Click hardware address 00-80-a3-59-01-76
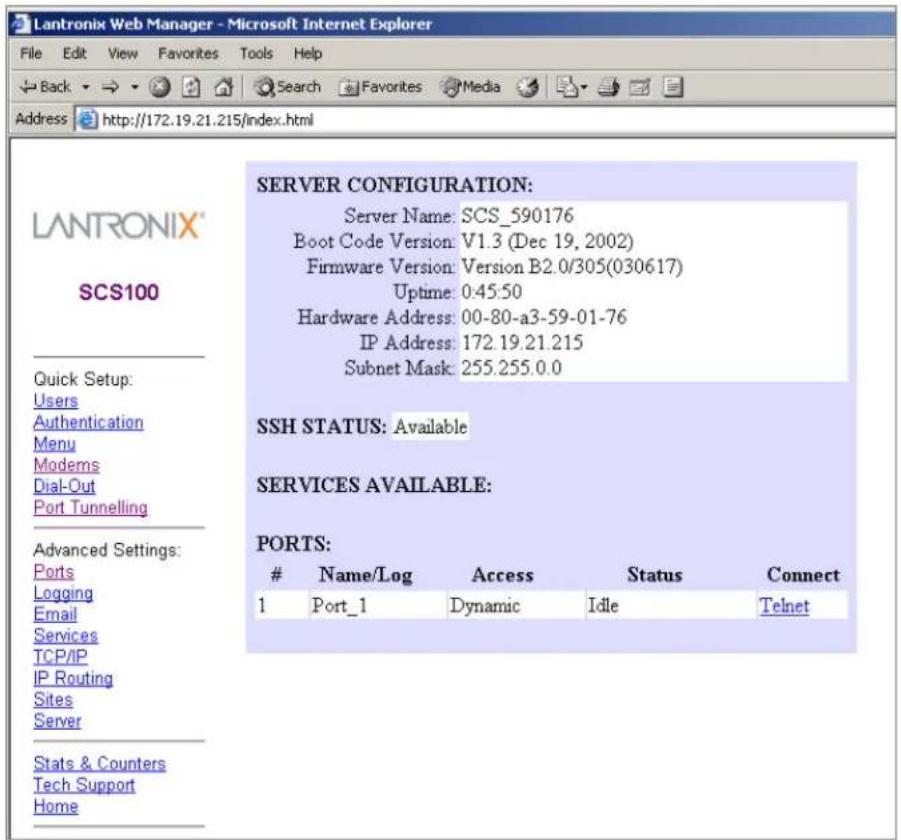 544,317
